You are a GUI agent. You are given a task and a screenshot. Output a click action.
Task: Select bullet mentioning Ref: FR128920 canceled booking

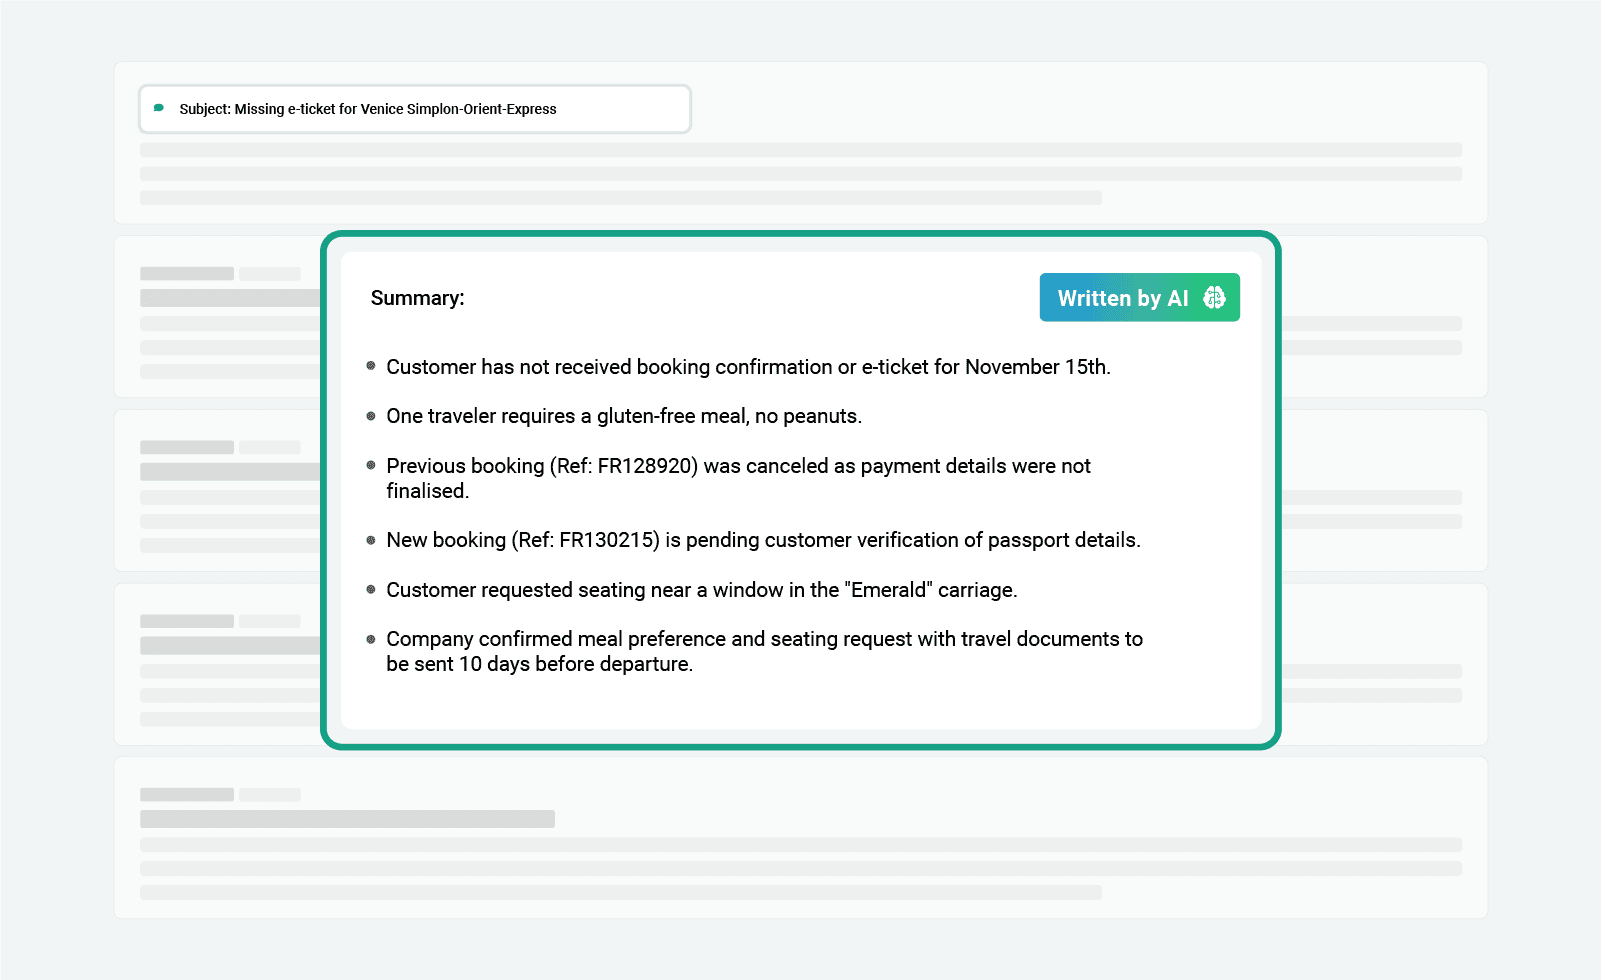click(738, 478)
